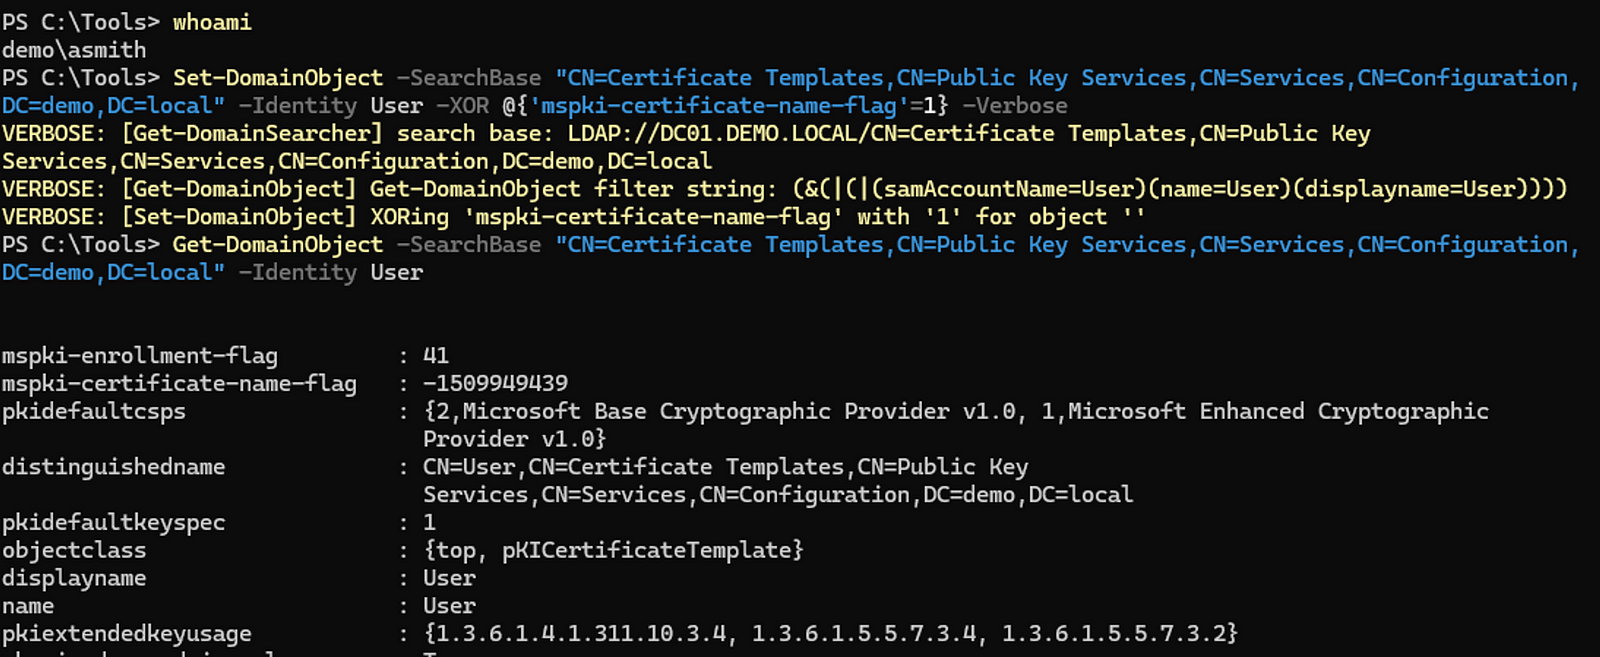The height and width of the screenshot is (657, 1600).
Task: Click the objectclass property name
Action: 74,550
